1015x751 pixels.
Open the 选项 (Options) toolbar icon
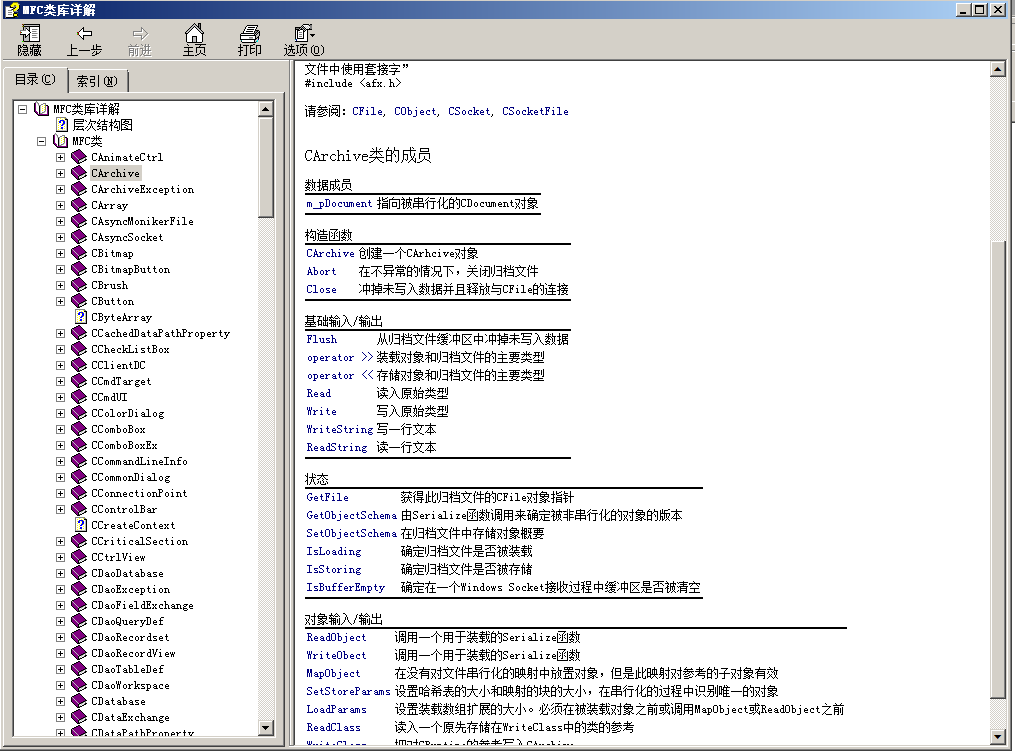click(304, 40)
